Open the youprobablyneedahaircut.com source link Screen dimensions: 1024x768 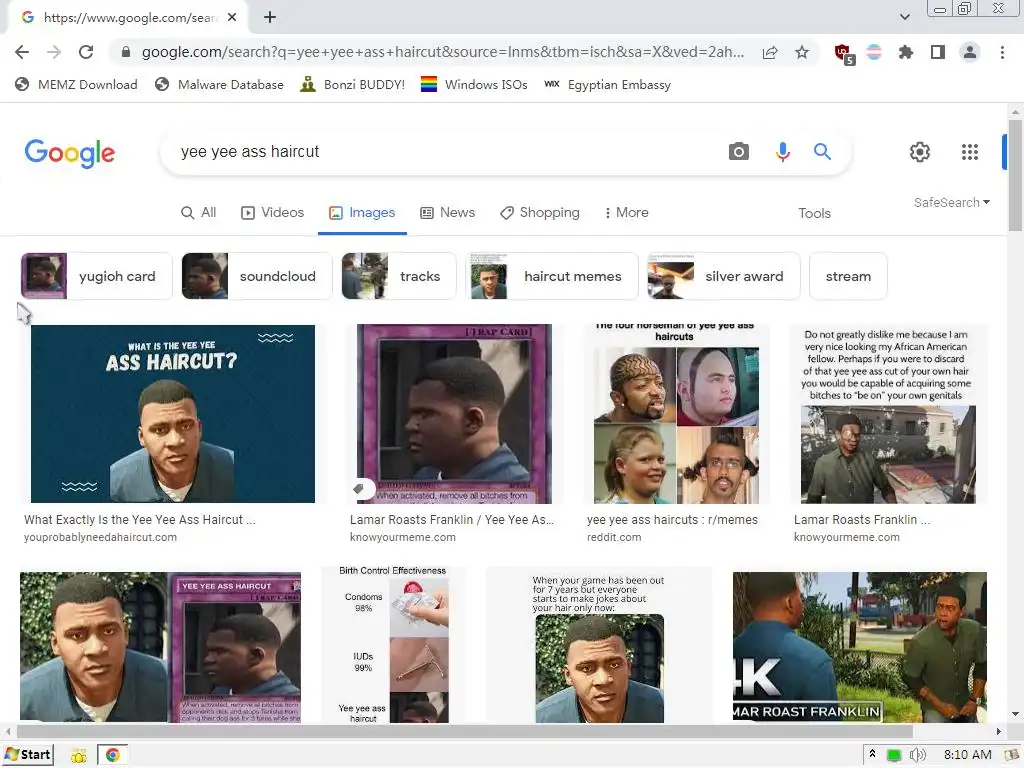point(101,537)
